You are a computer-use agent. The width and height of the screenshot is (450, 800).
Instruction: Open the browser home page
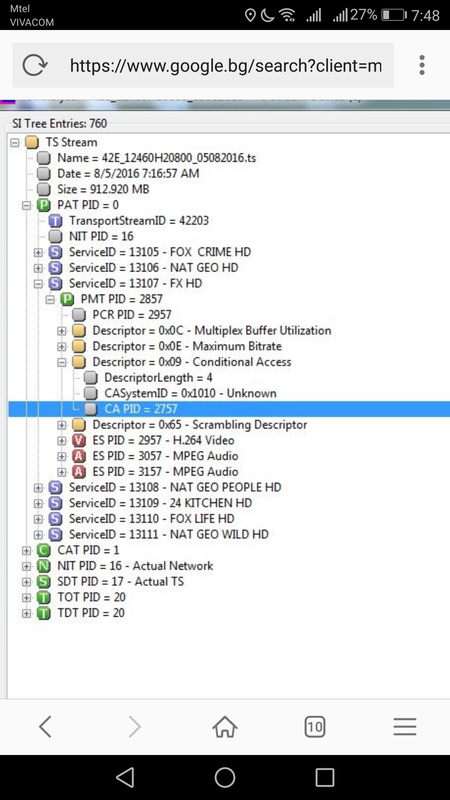(x=225, y=727)
